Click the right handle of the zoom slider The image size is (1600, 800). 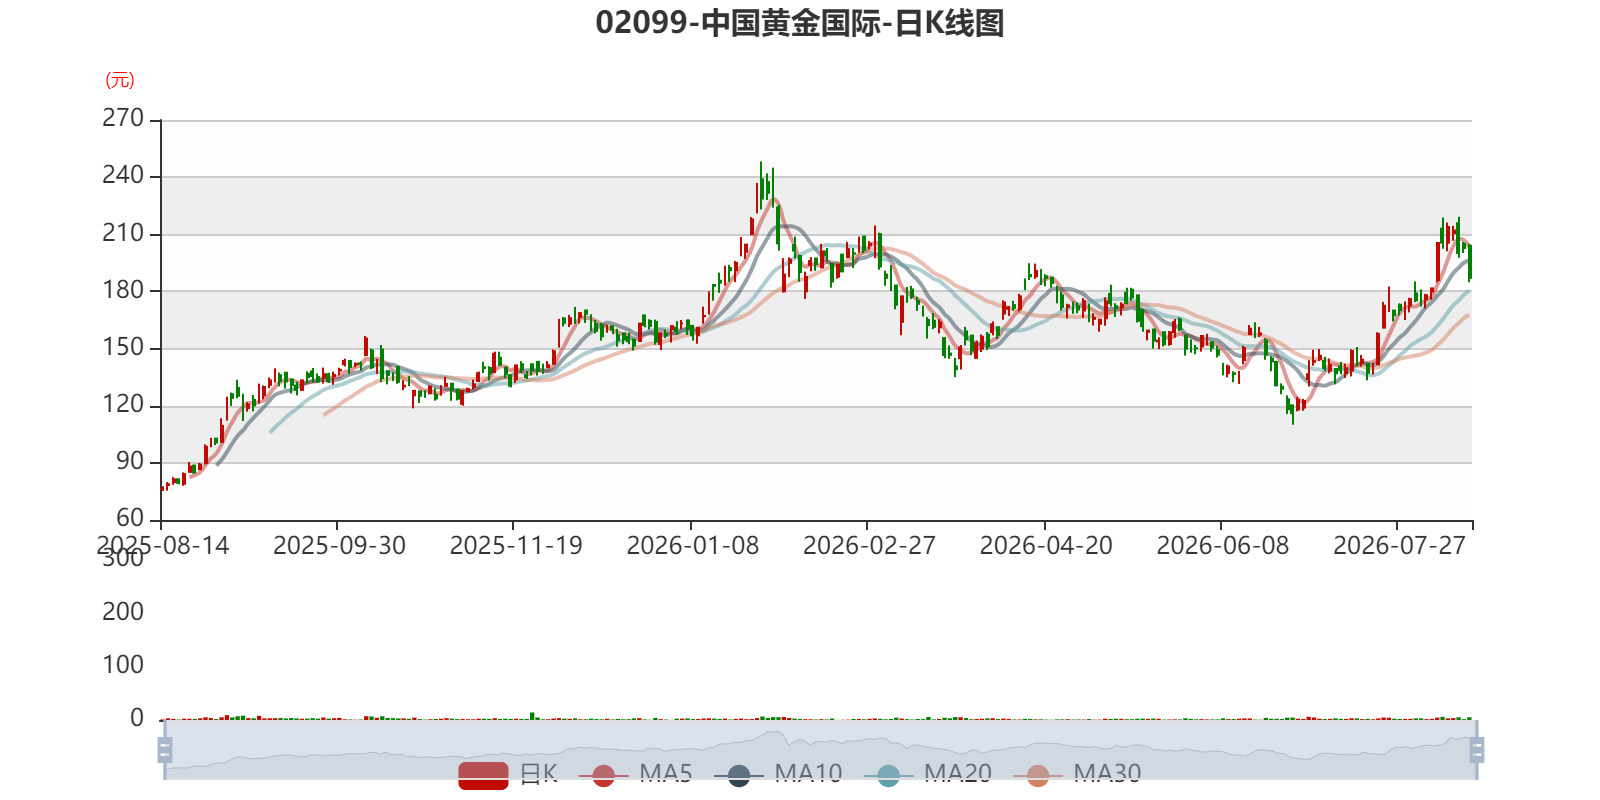pos(1477,750)
